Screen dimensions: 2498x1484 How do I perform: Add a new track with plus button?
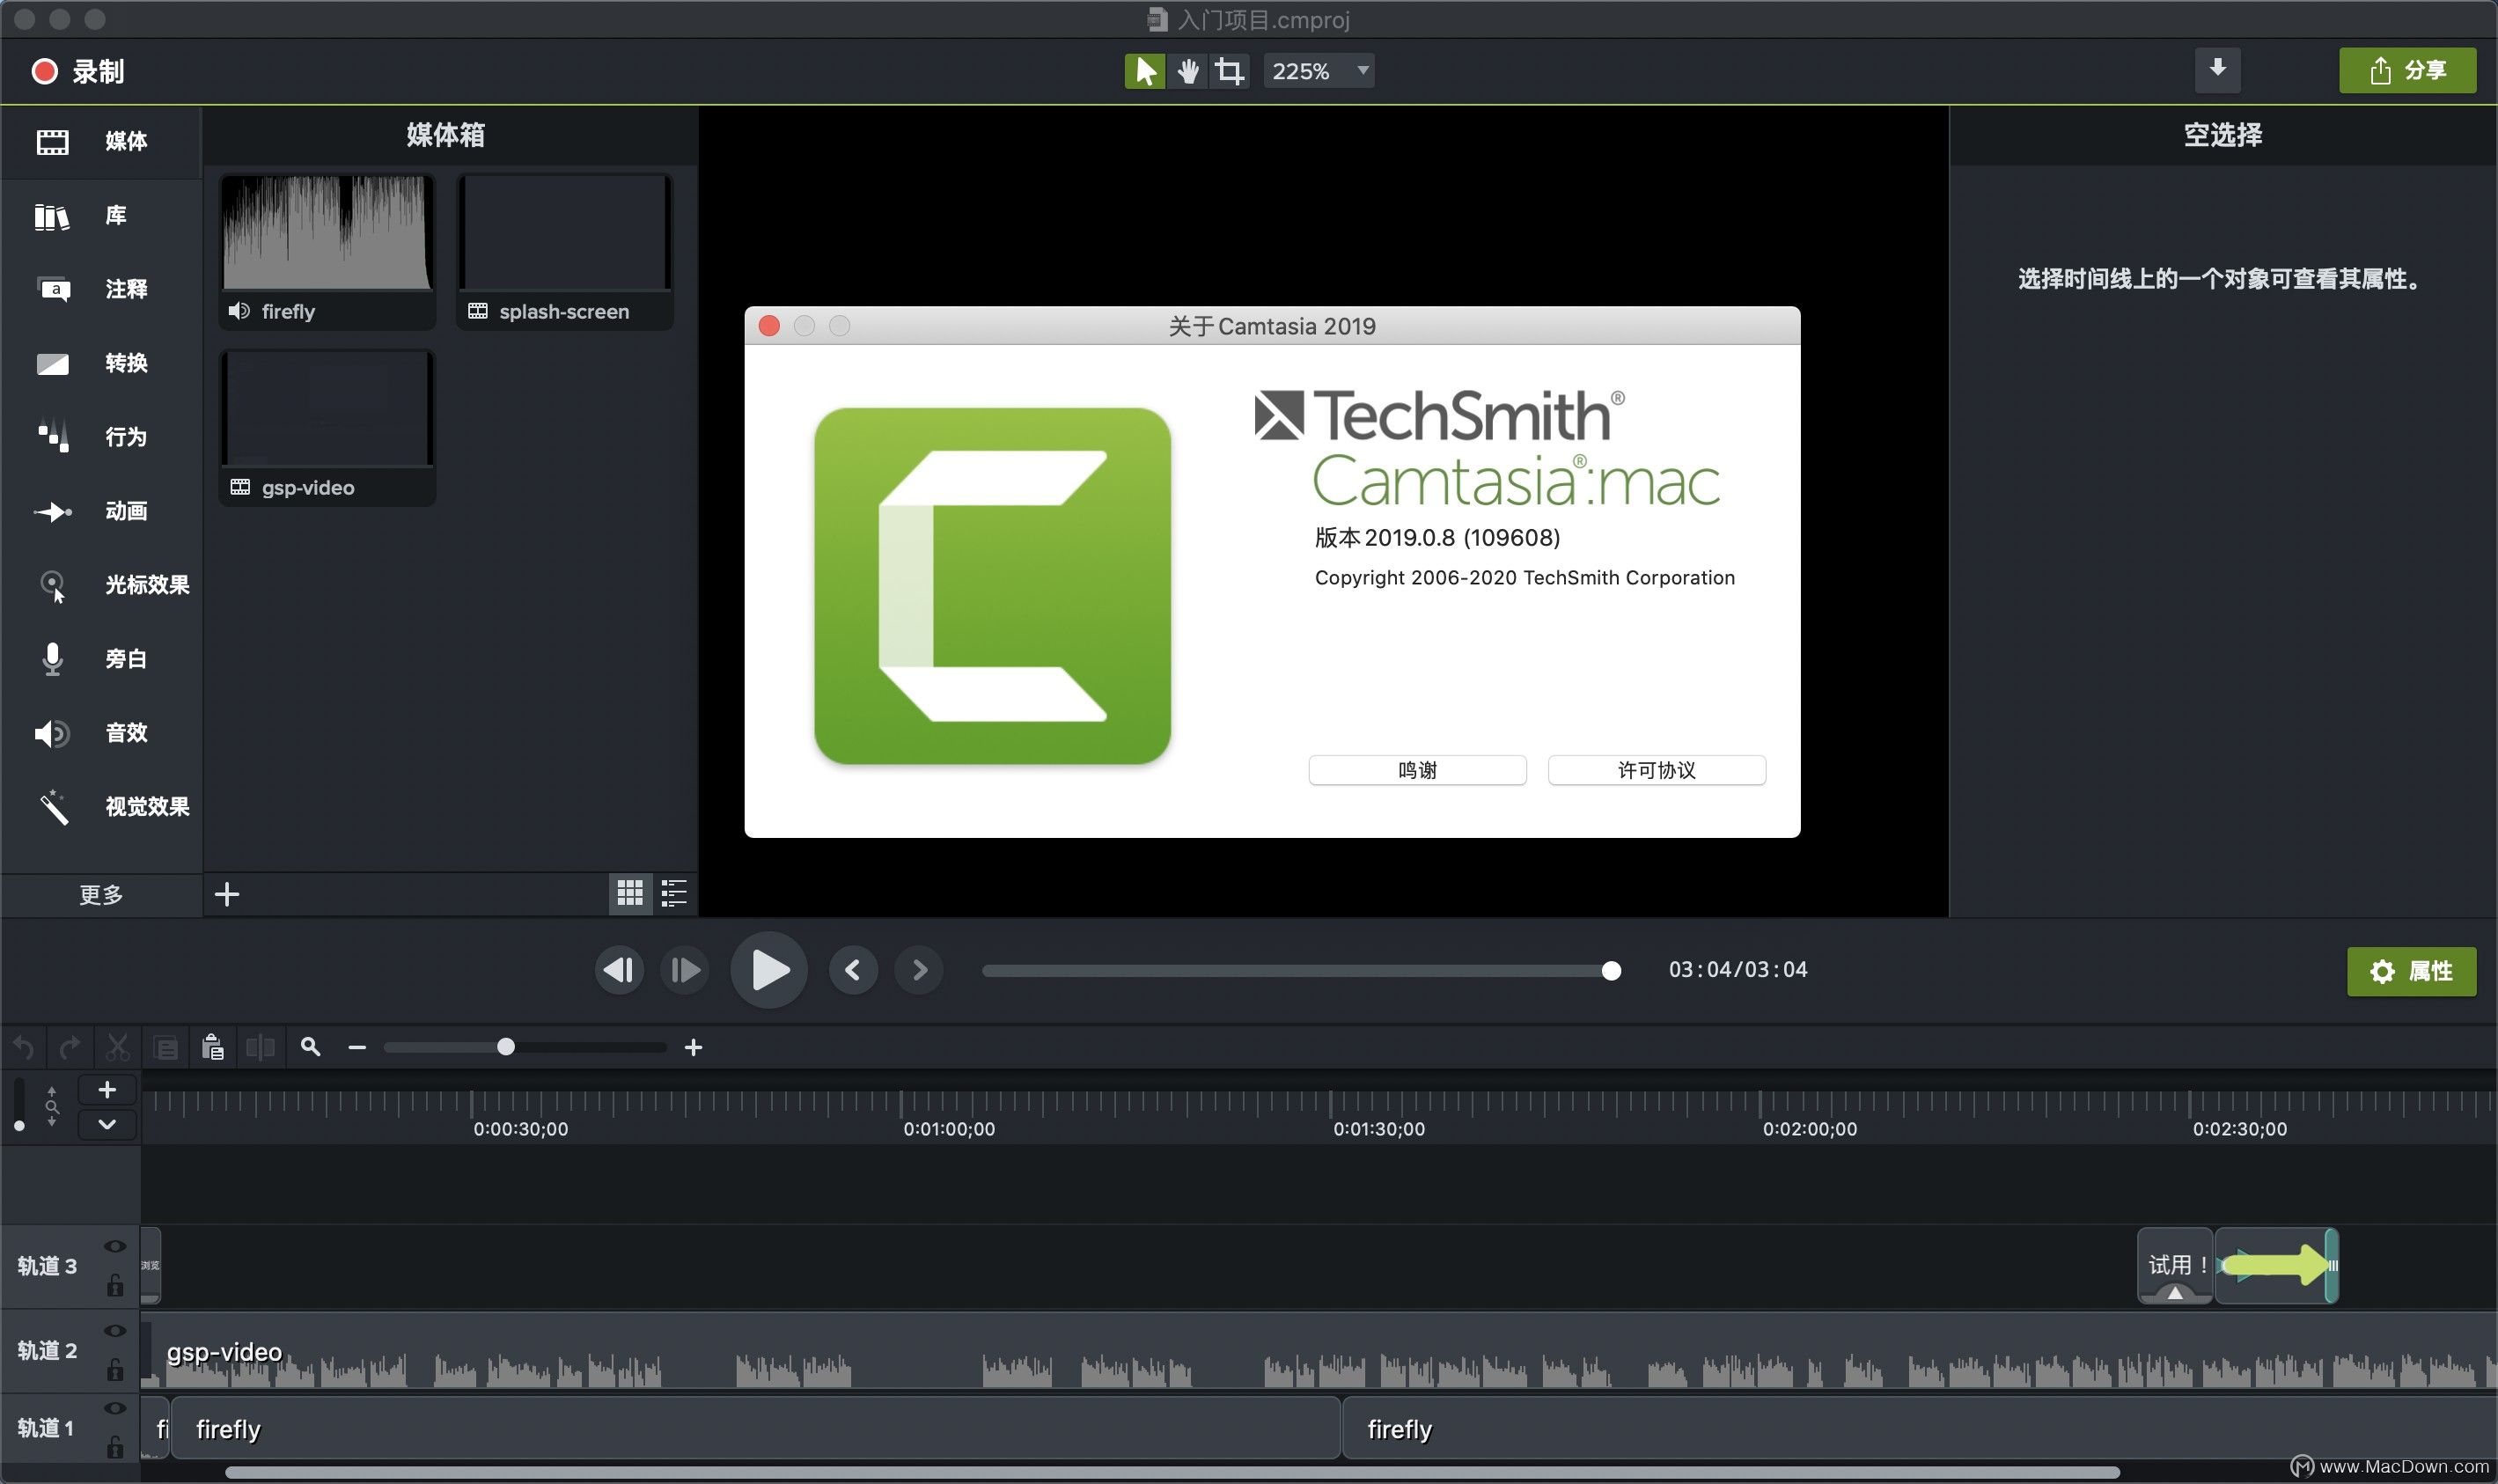pos(107,1090)
